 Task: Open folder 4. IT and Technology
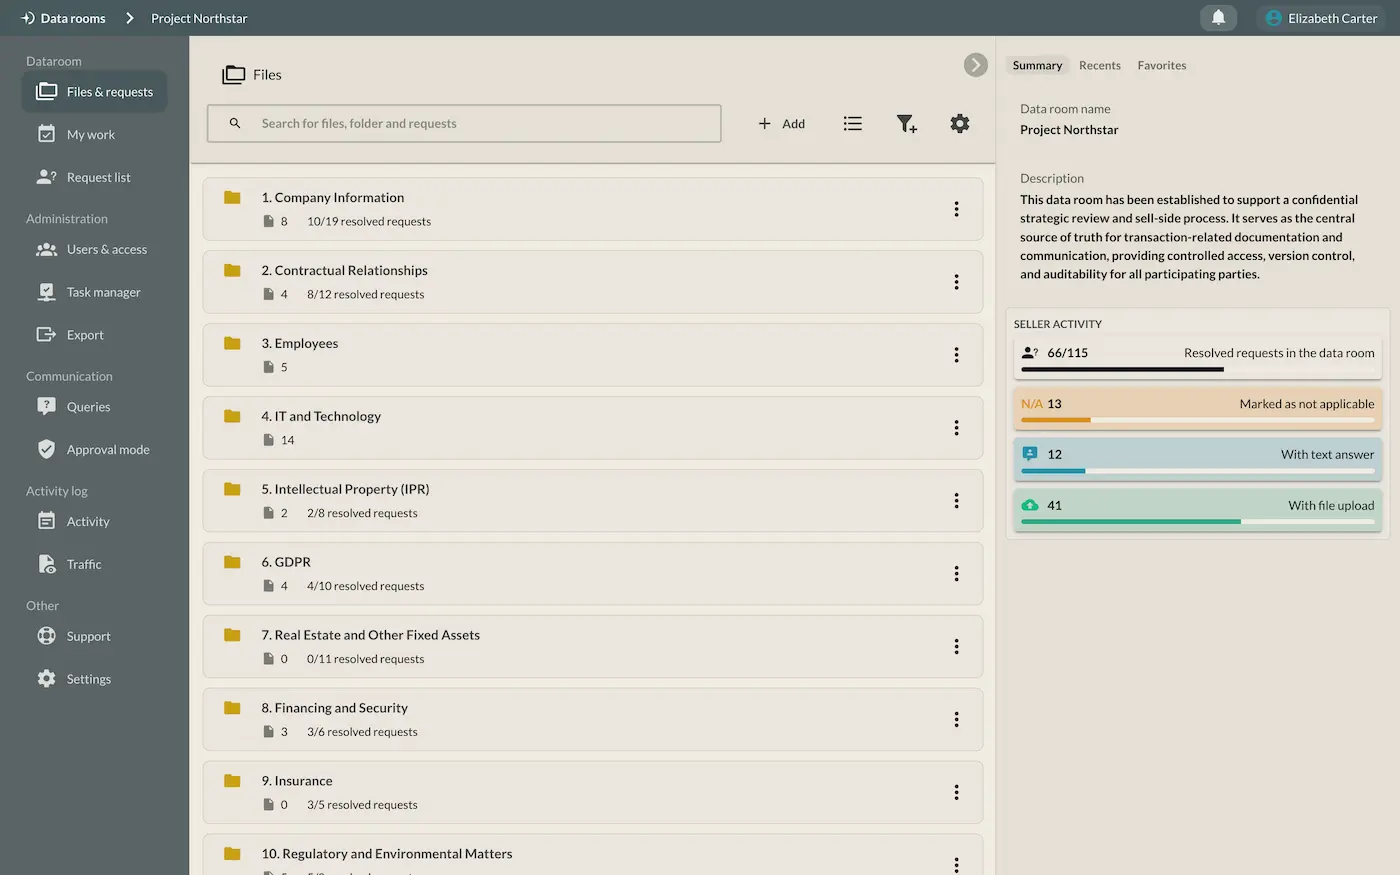pos(593,428)
